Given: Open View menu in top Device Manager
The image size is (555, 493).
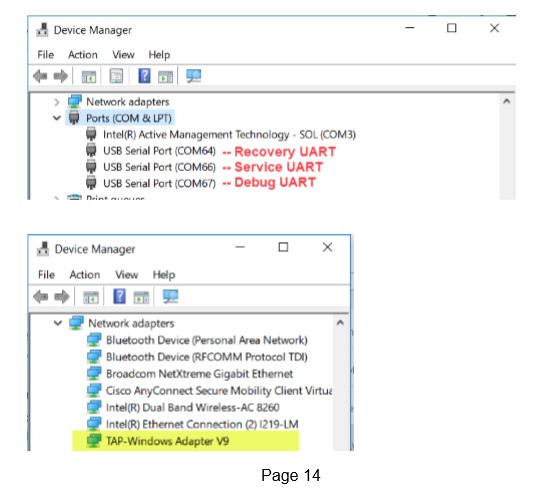Looking at the screenshot, I should tap(123, 55).
